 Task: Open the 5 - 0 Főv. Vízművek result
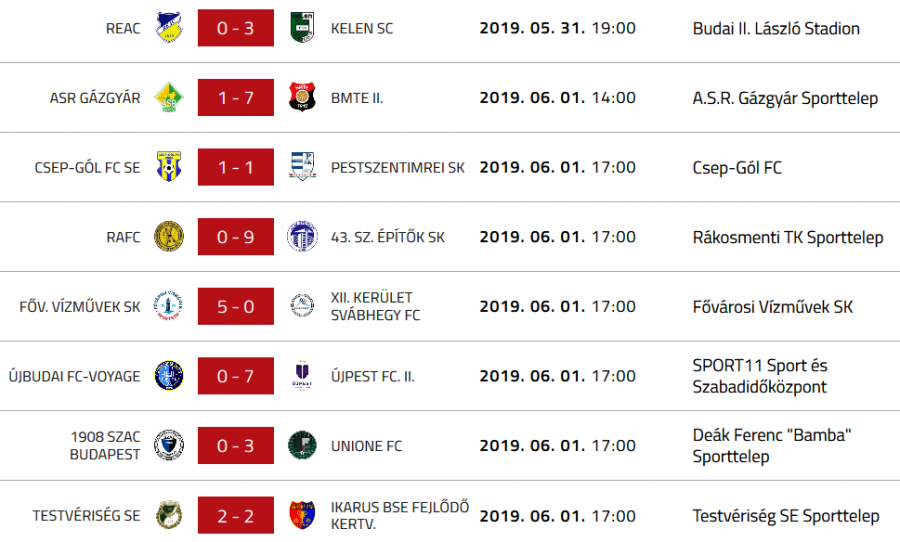(236, 307)
